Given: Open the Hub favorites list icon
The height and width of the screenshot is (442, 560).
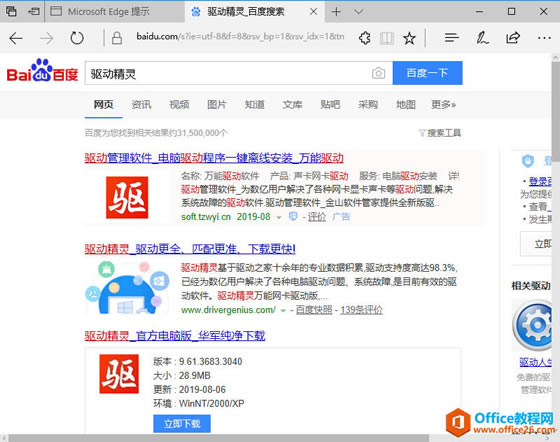Looking at the screenshot, I should [451, 37].
